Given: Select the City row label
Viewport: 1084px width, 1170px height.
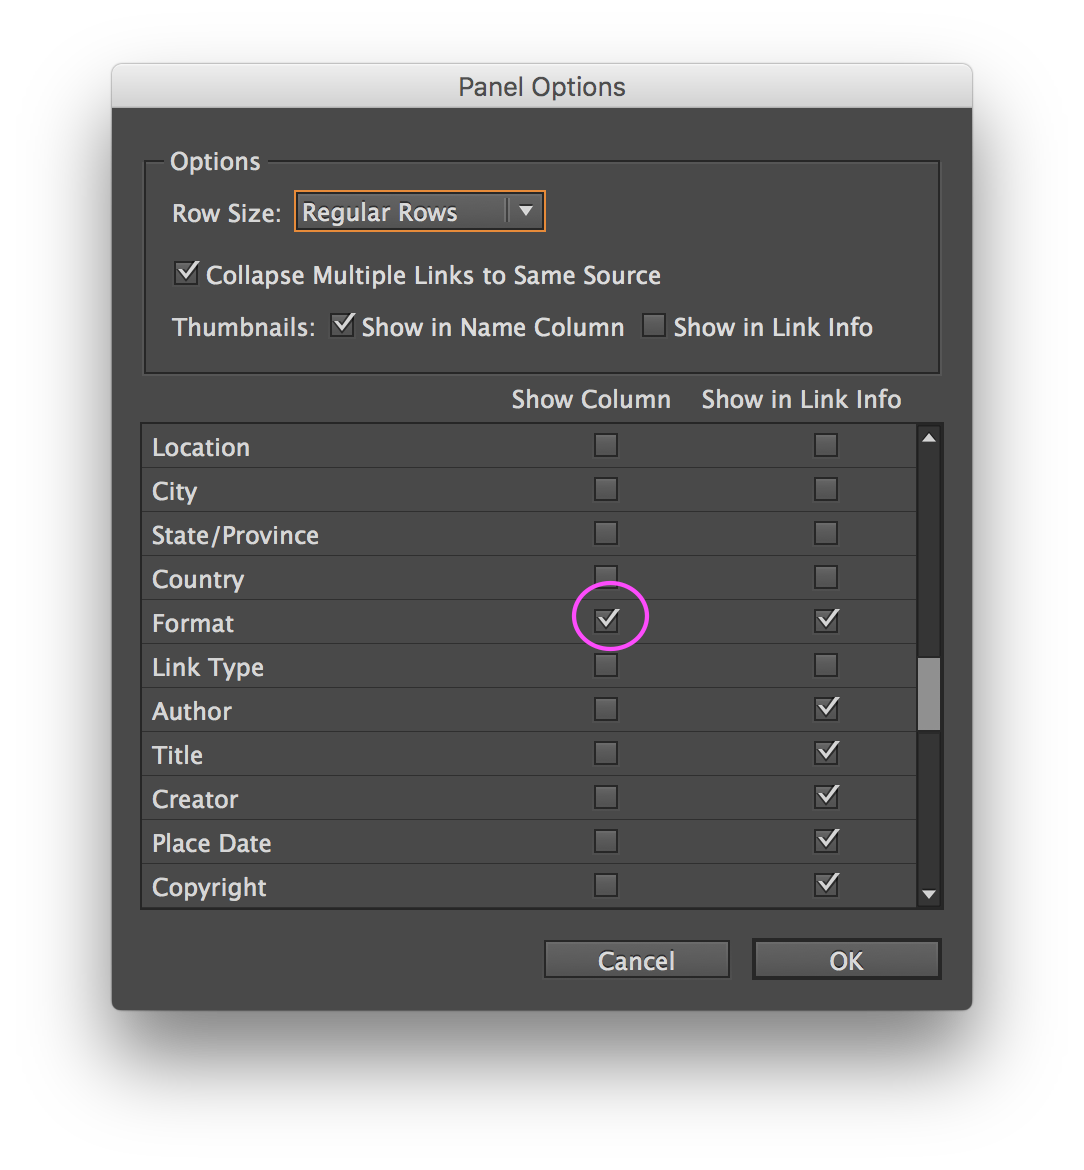Looking at the screenshot, I should 175,491.
